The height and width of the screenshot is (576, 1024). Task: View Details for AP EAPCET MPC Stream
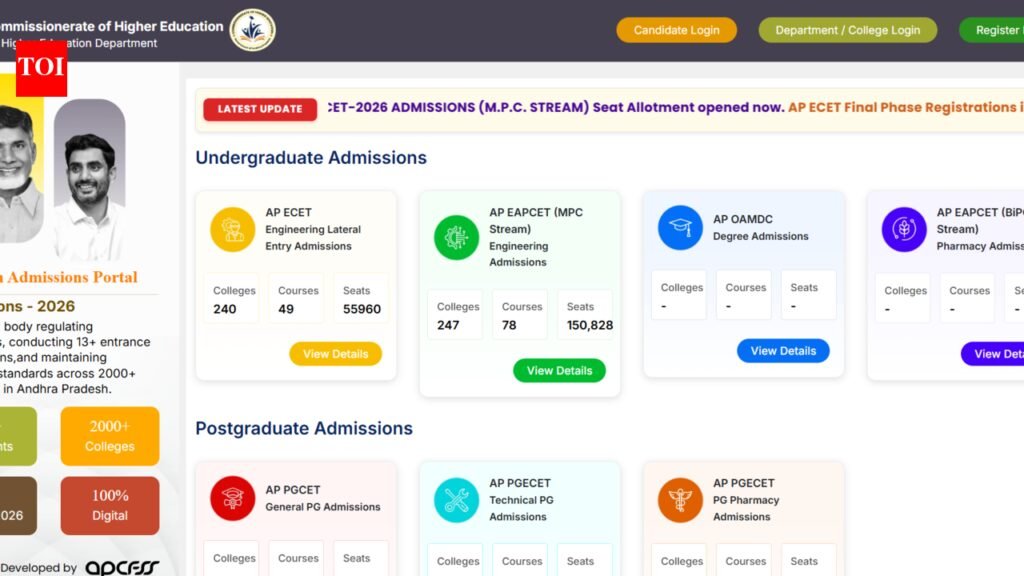[560, 370]
